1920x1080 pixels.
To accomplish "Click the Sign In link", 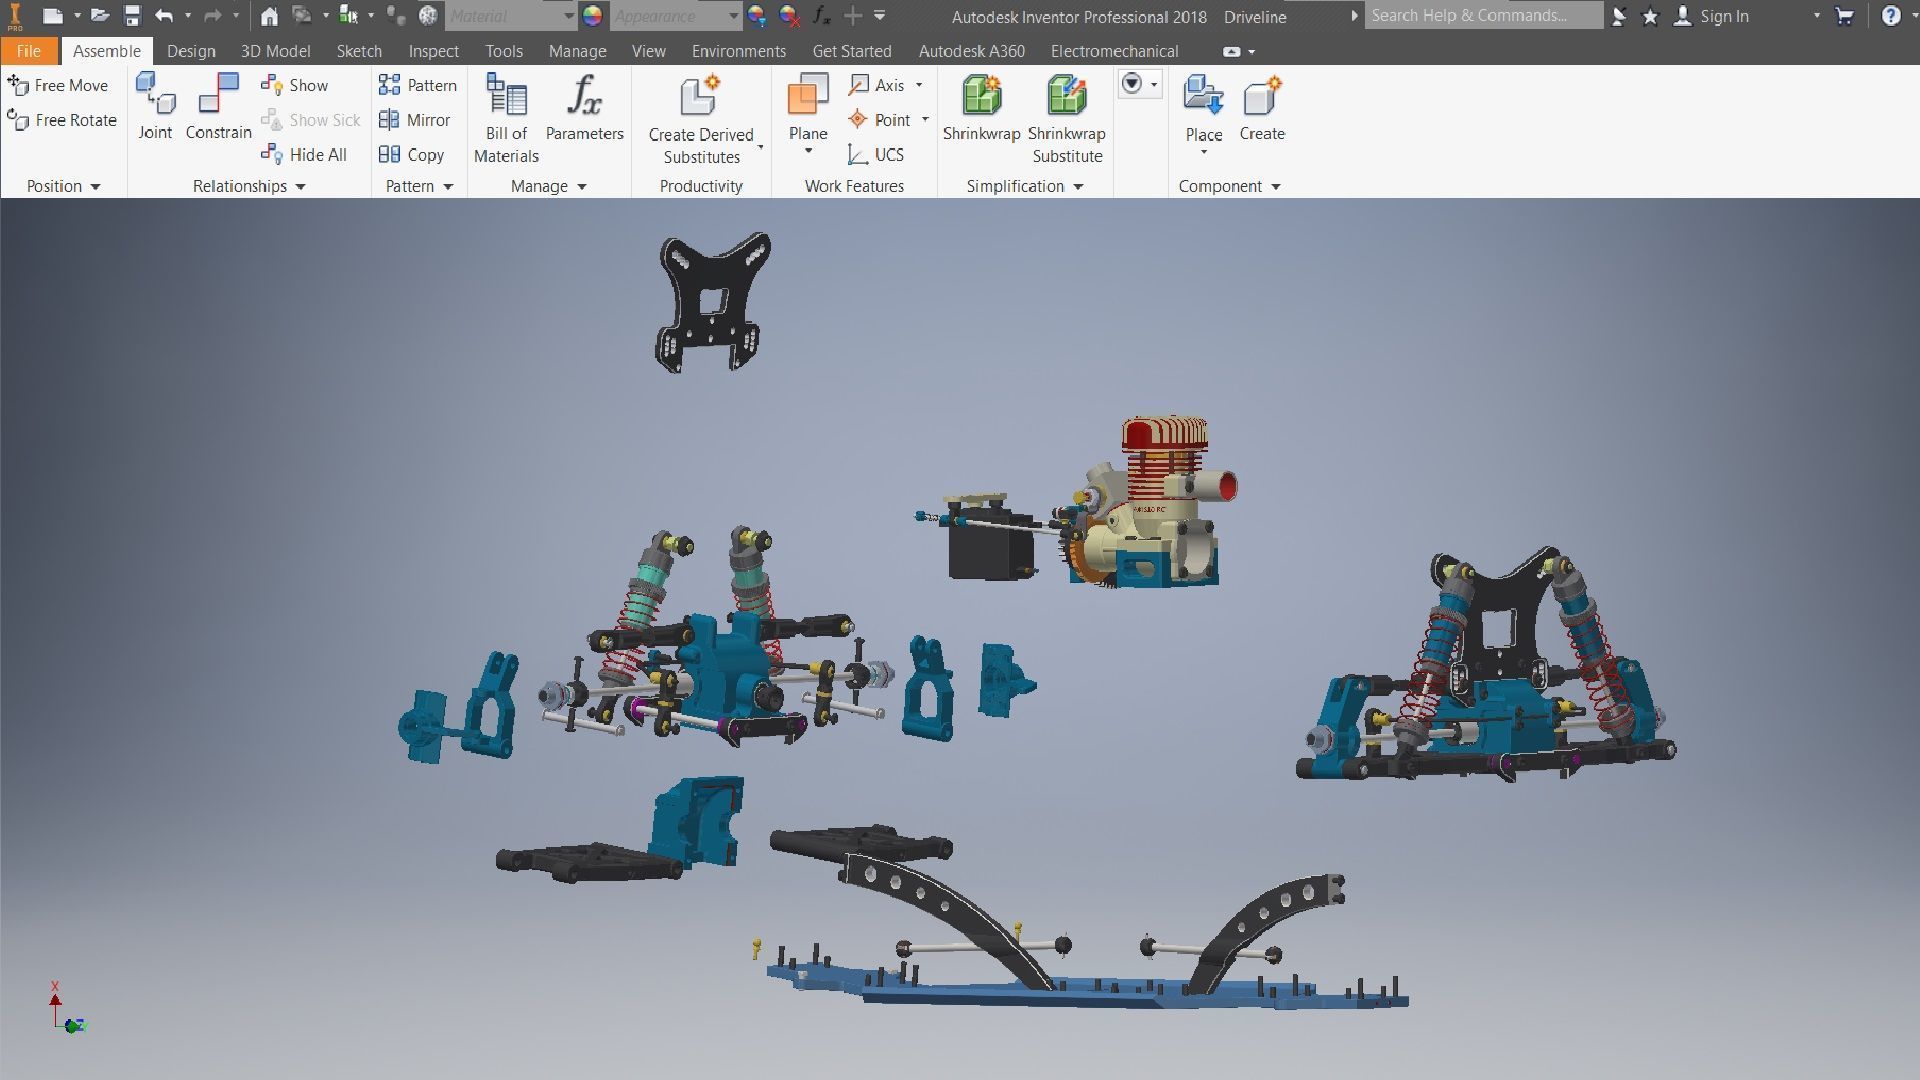I will tap(1724, 16).
